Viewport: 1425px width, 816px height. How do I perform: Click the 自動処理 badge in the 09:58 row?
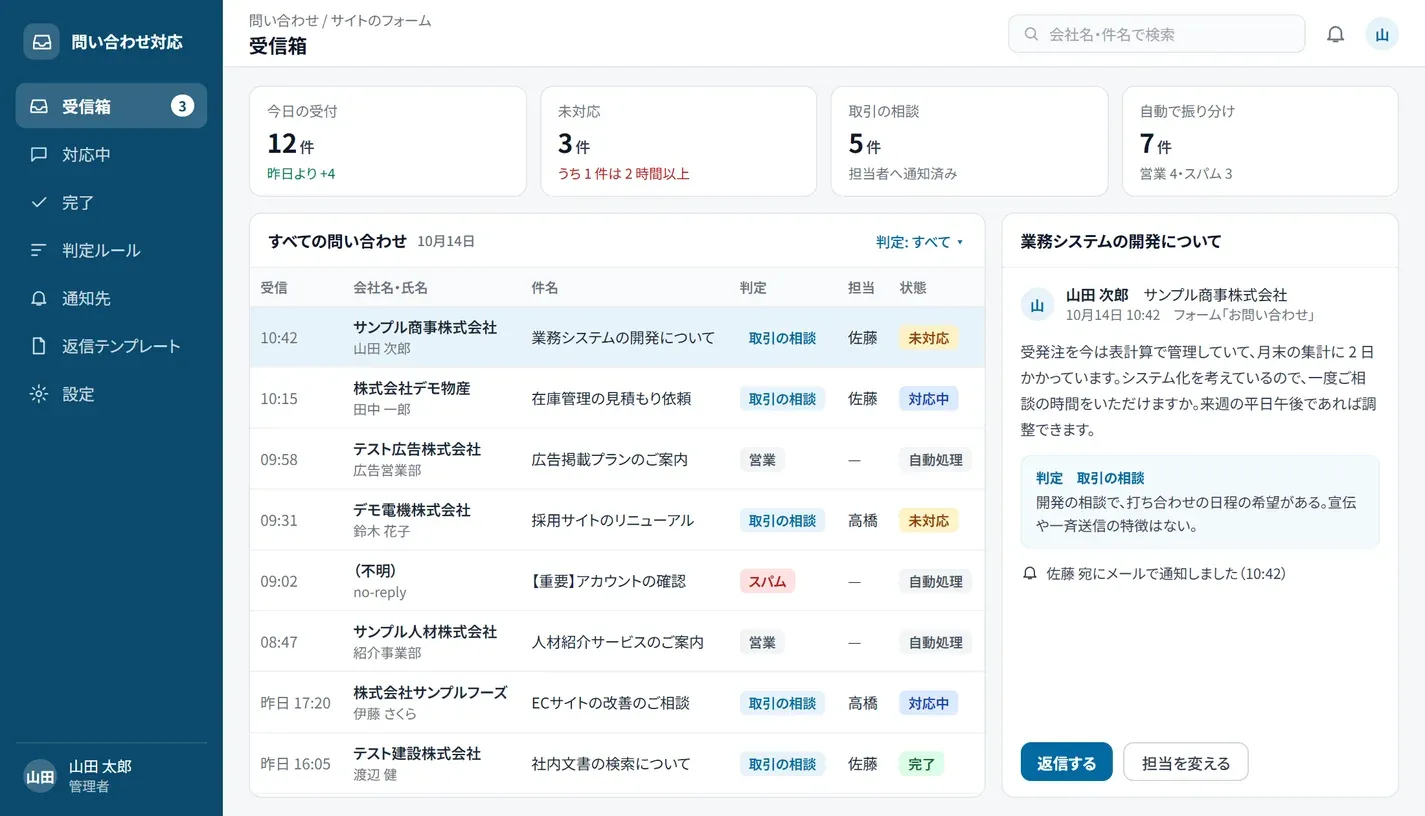pos(935,460)
